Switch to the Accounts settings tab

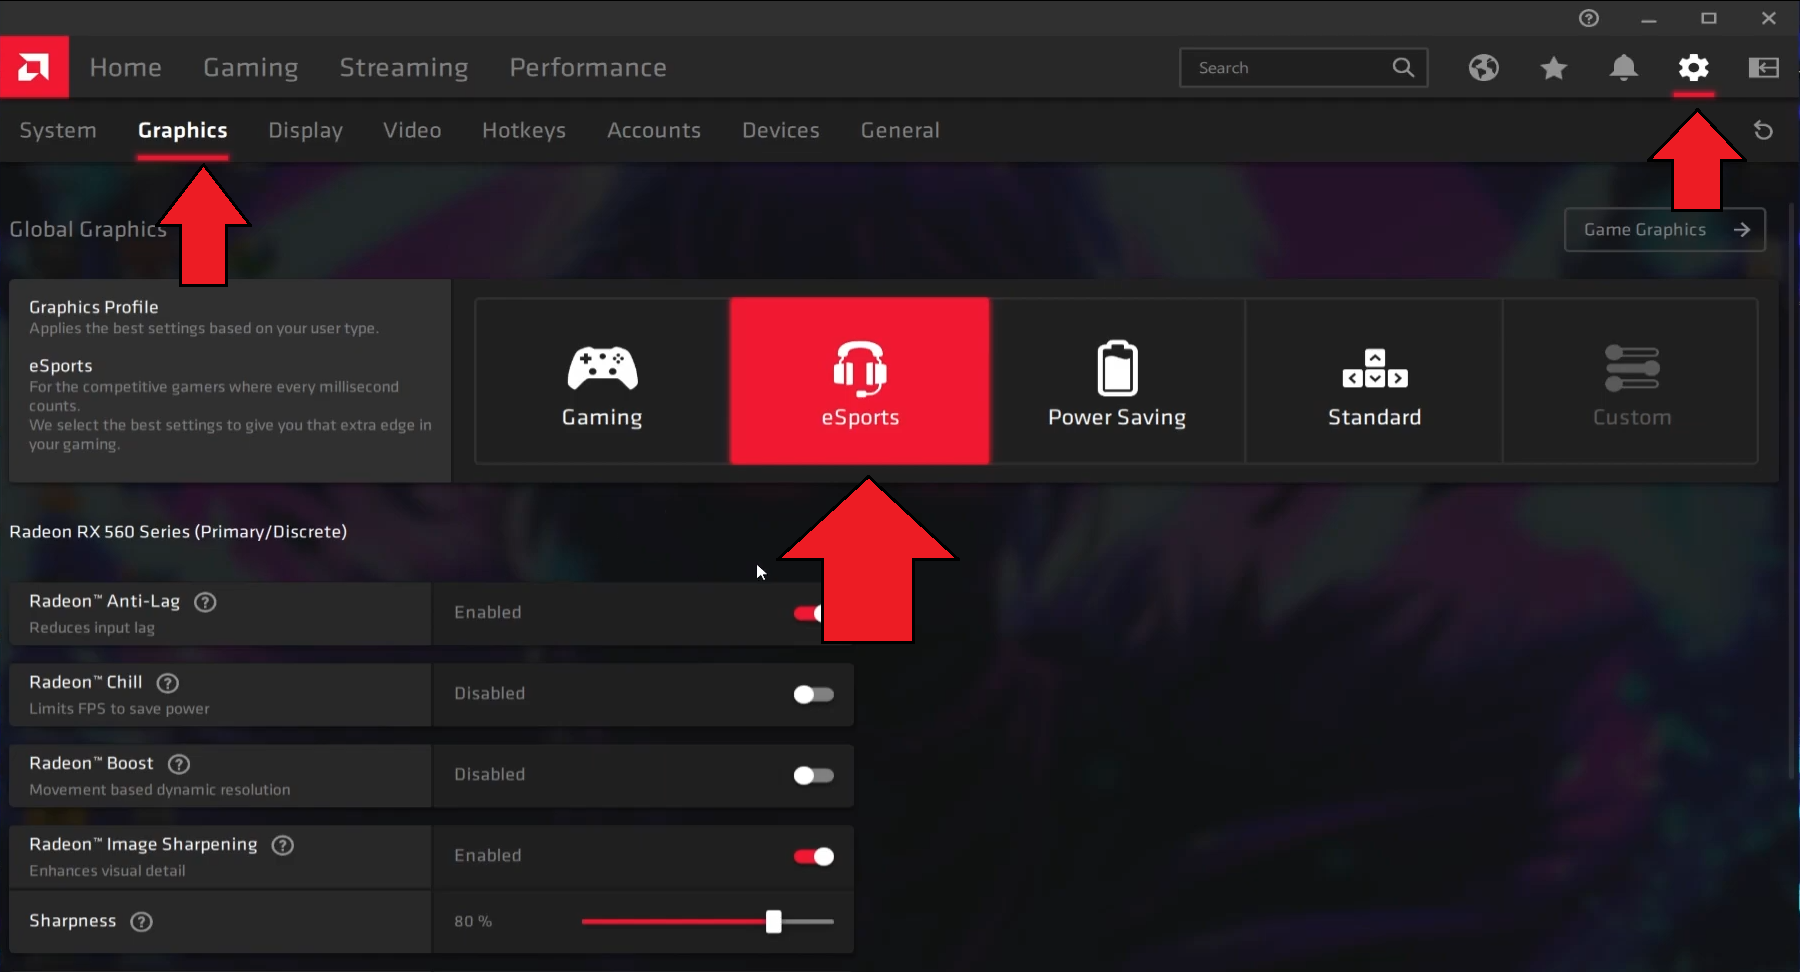(654, 130)
